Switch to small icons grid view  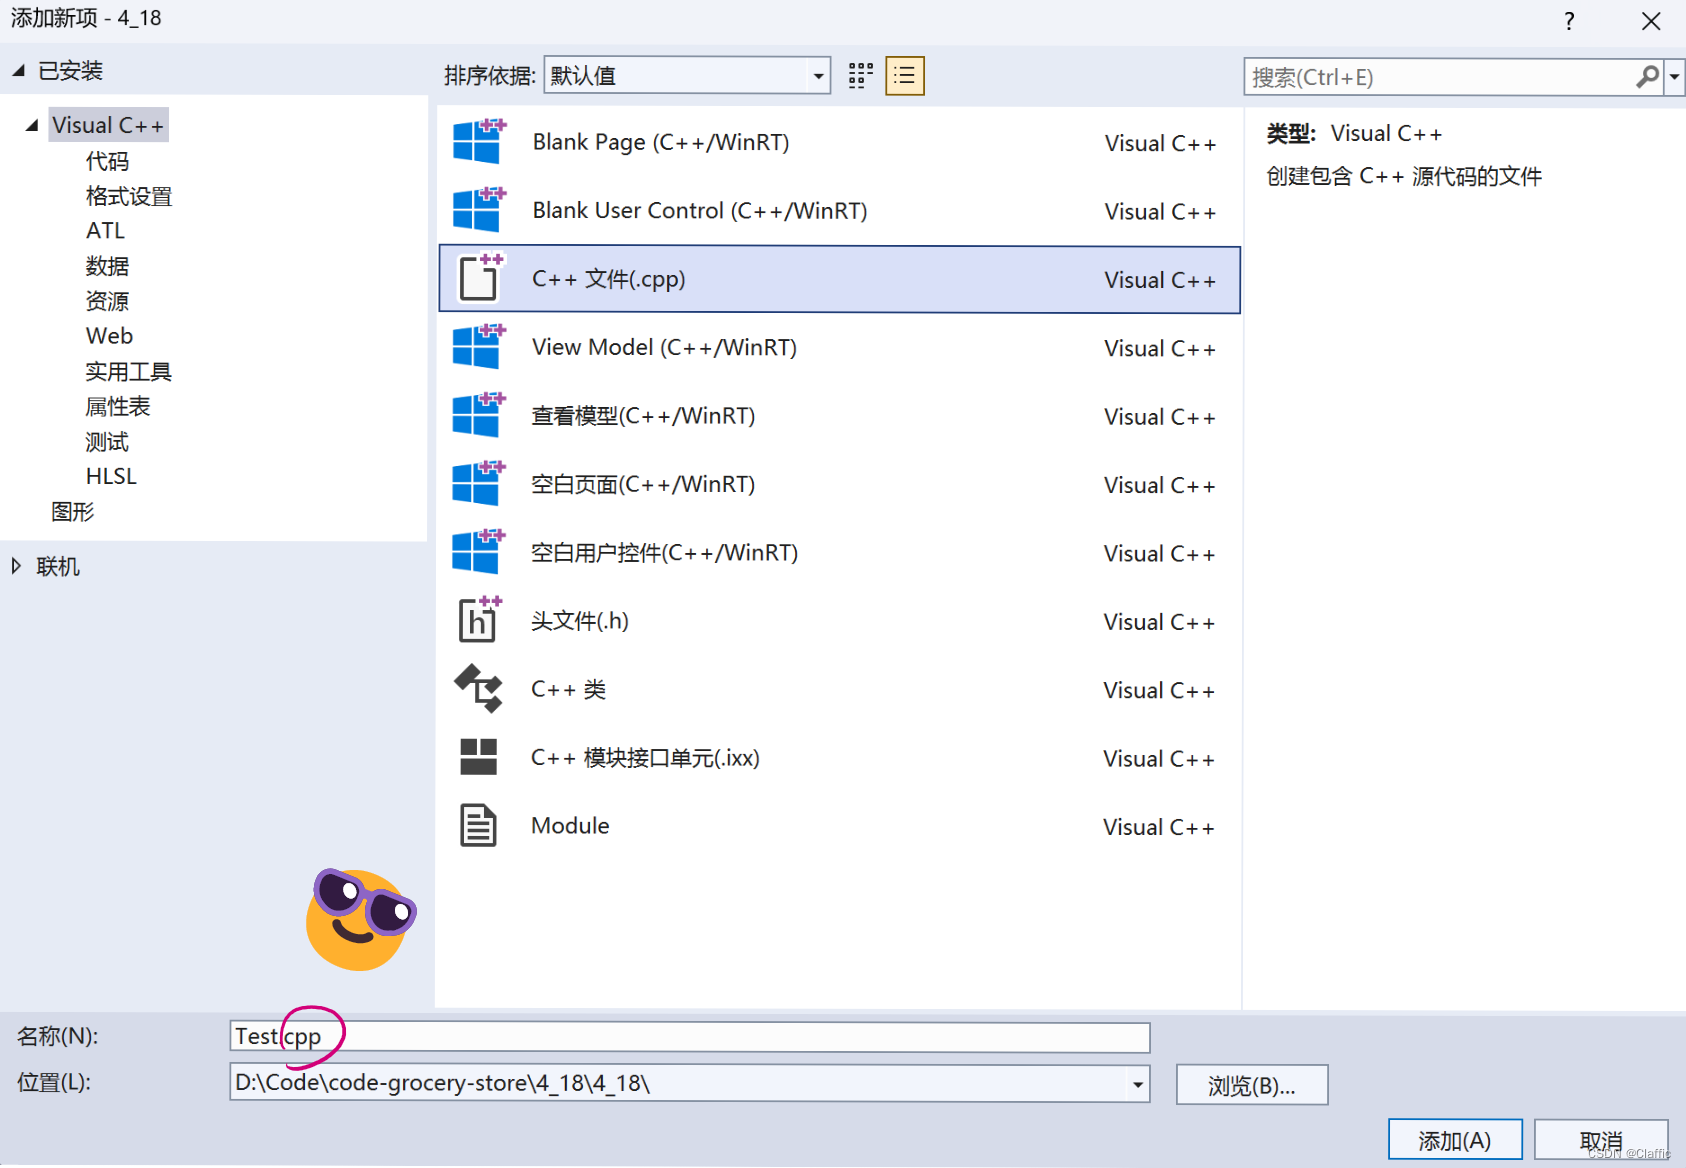861,76
